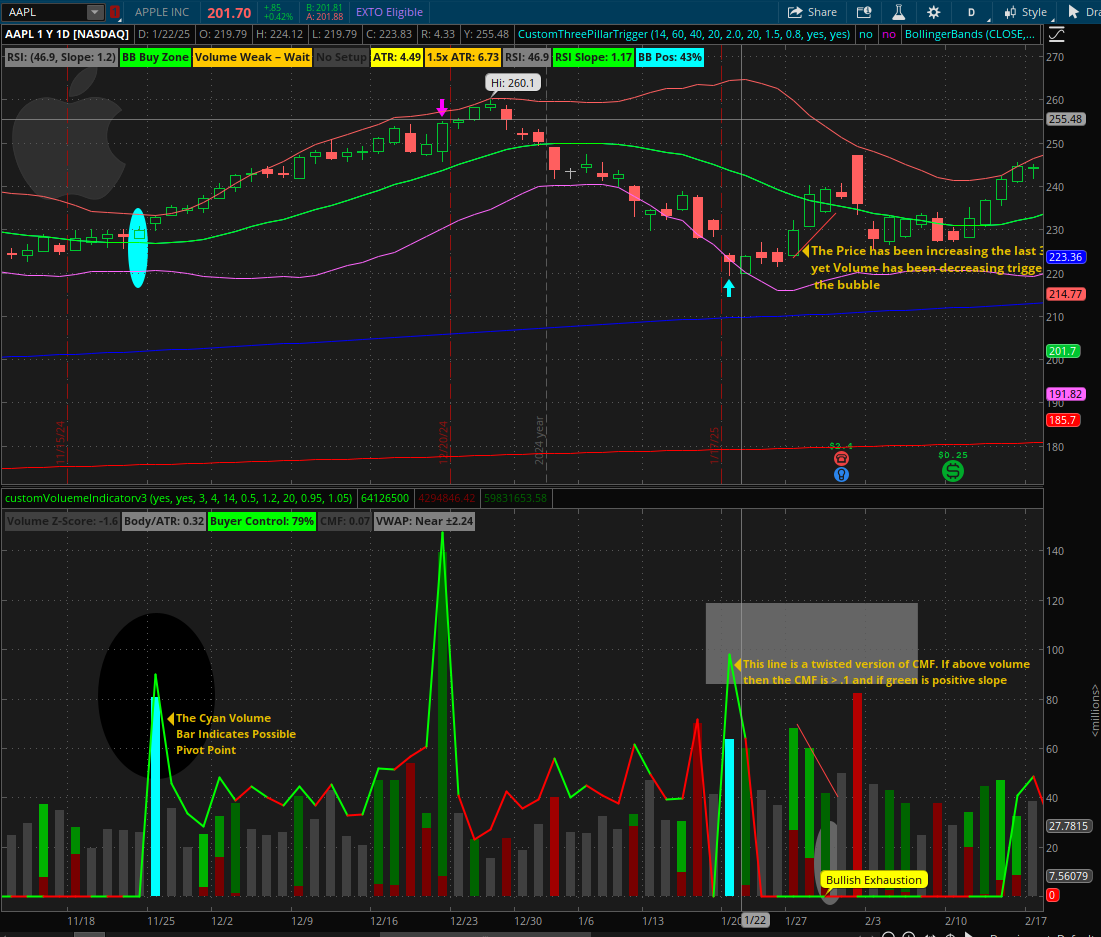The image size is (1101, 937).
Task: Click the 27.7815 volume axis label
Action: 1068,826
